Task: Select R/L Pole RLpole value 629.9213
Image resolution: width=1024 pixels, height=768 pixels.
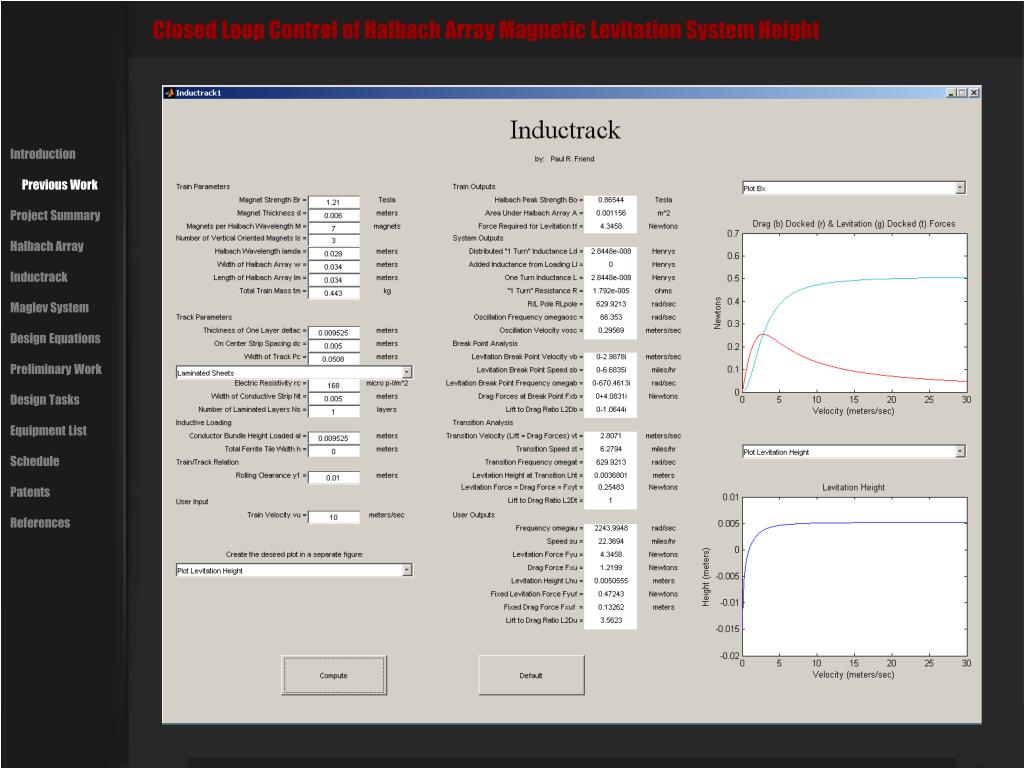Action: [611, 304]
